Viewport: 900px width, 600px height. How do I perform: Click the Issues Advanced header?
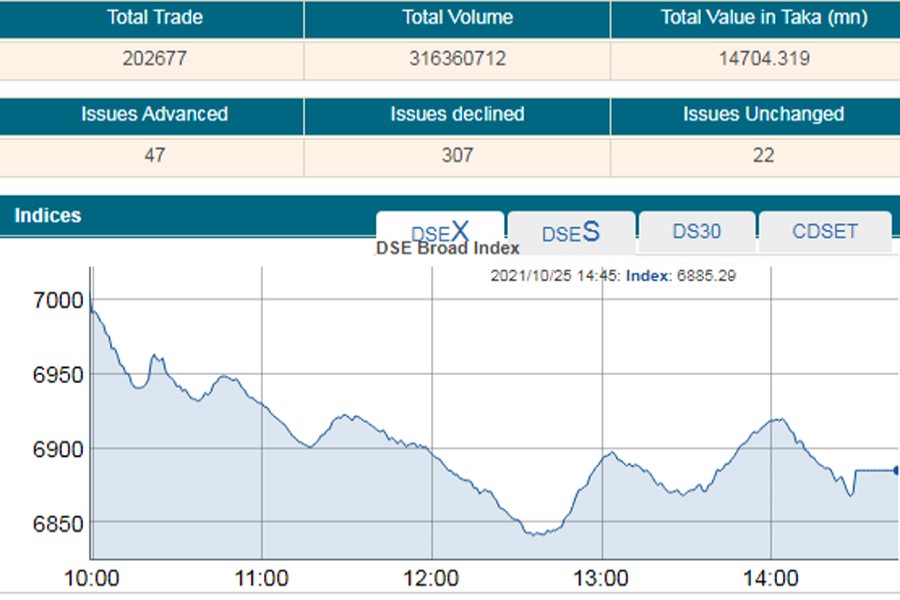click(x=154, y=114)
